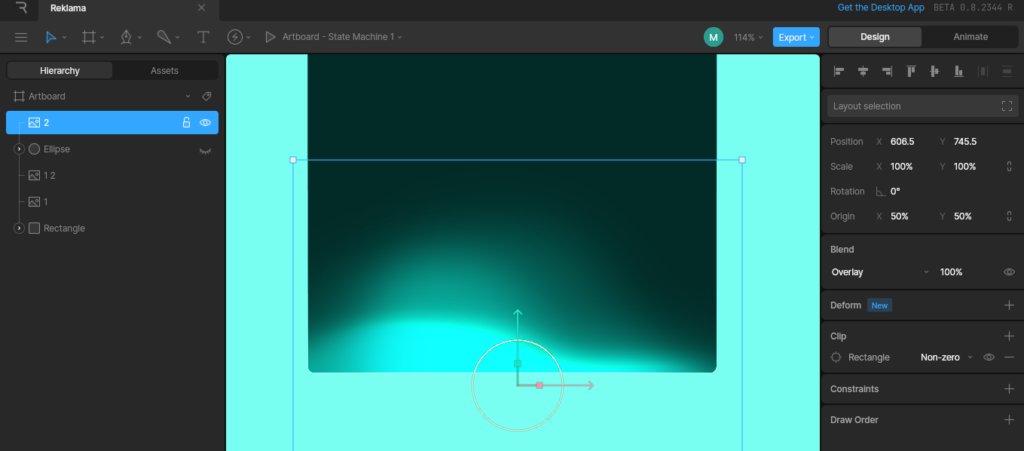Show the hidden Ellipse layer

[x=205, y=150]
